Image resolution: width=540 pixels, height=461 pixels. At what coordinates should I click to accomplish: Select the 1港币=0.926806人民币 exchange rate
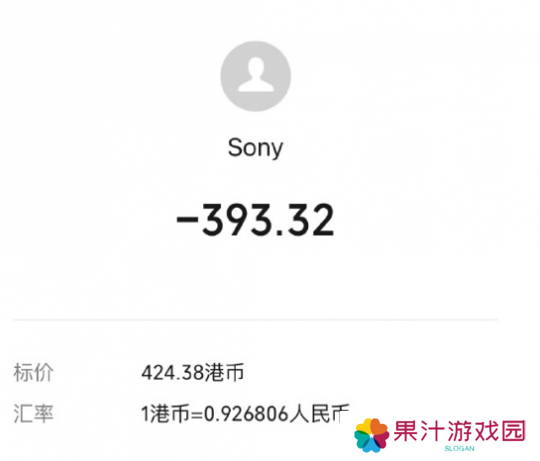click(x=246, y=413)
